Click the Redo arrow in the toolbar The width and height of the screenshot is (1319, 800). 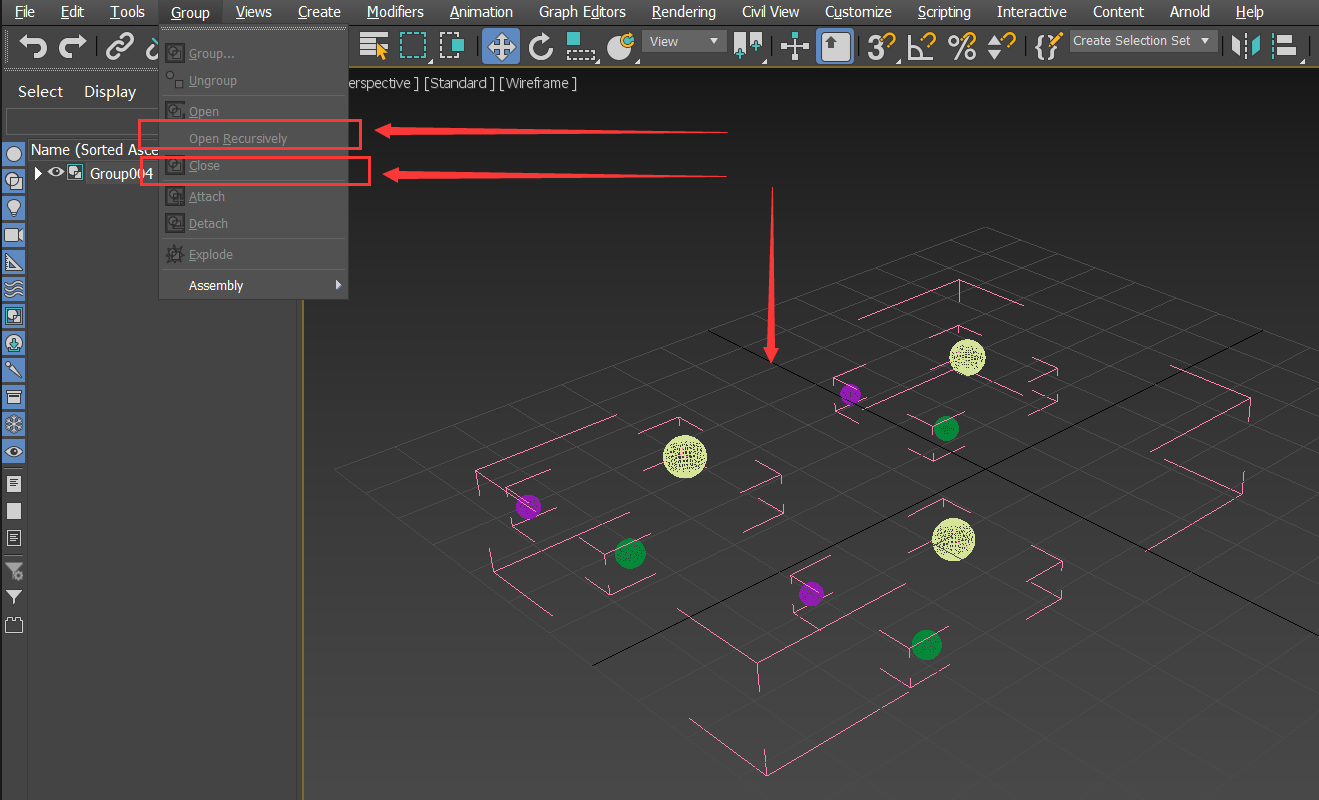(72, 46)
